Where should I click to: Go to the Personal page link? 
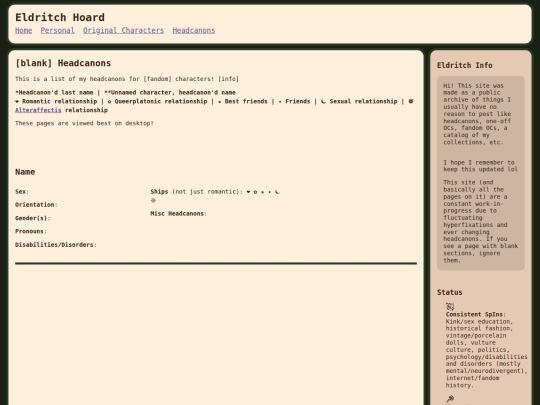click(58, 30)
